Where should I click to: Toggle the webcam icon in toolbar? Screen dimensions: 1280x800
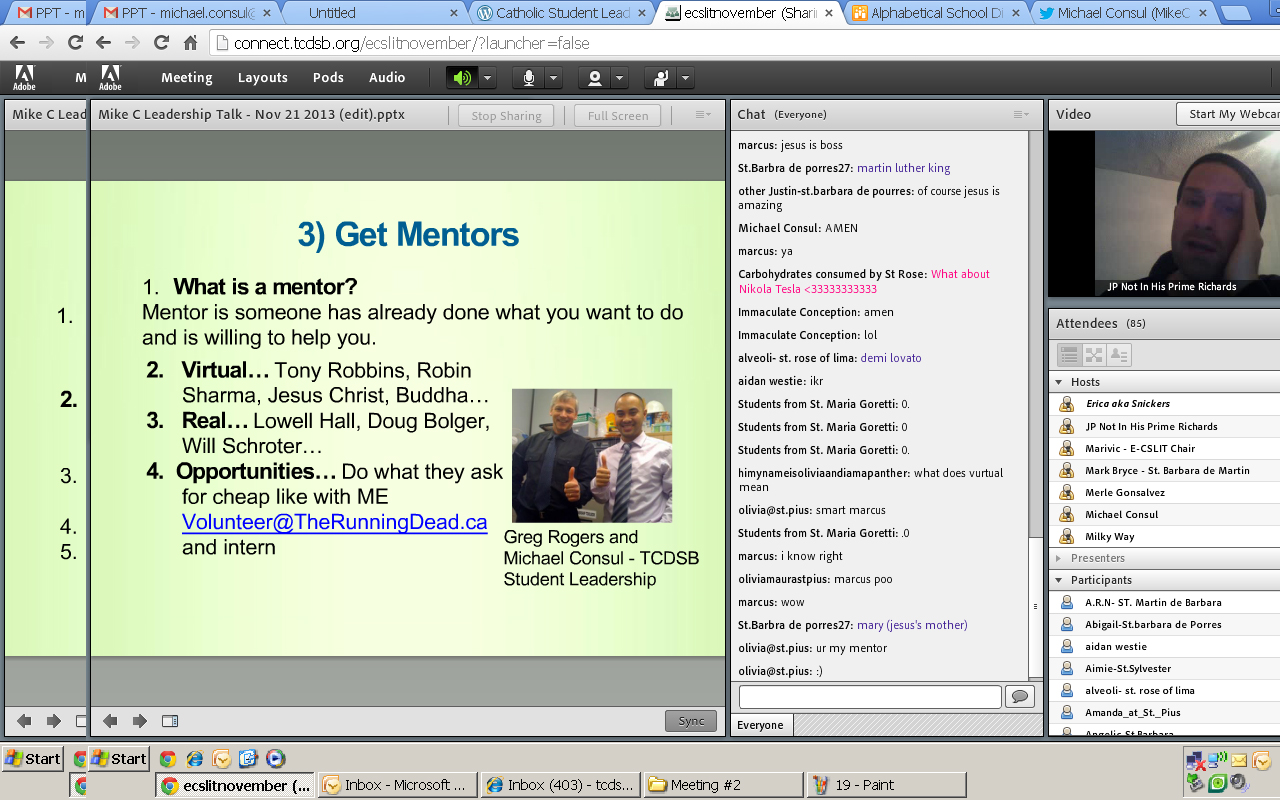pos(595,78)
